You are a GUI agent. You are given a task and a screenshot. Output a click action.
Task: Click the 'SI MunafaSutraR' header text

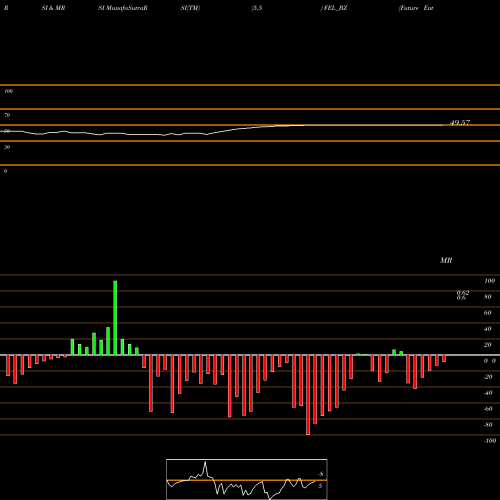click(x=123, y=8)
